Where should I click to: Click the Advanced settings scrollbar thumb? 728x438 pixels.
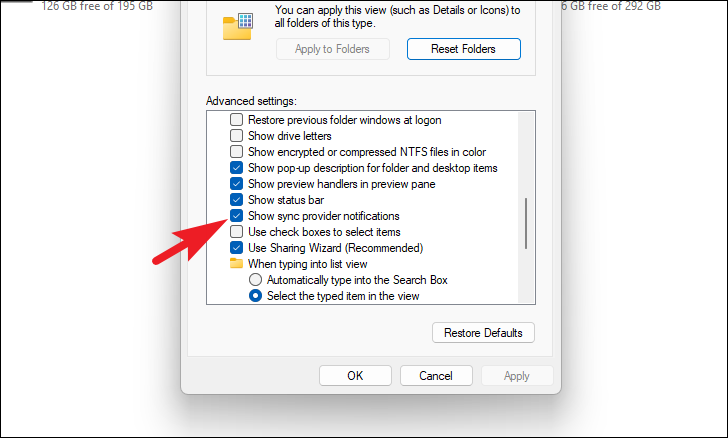click(x=526, y=223)
